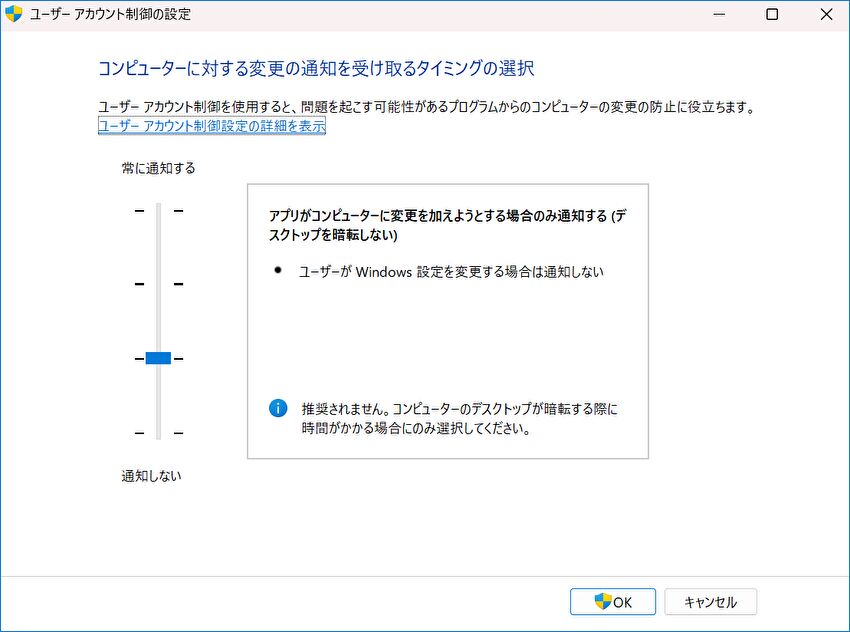Click the blue info icon in description box
Viewport: 850px width, 632px height.
(279, 408)
